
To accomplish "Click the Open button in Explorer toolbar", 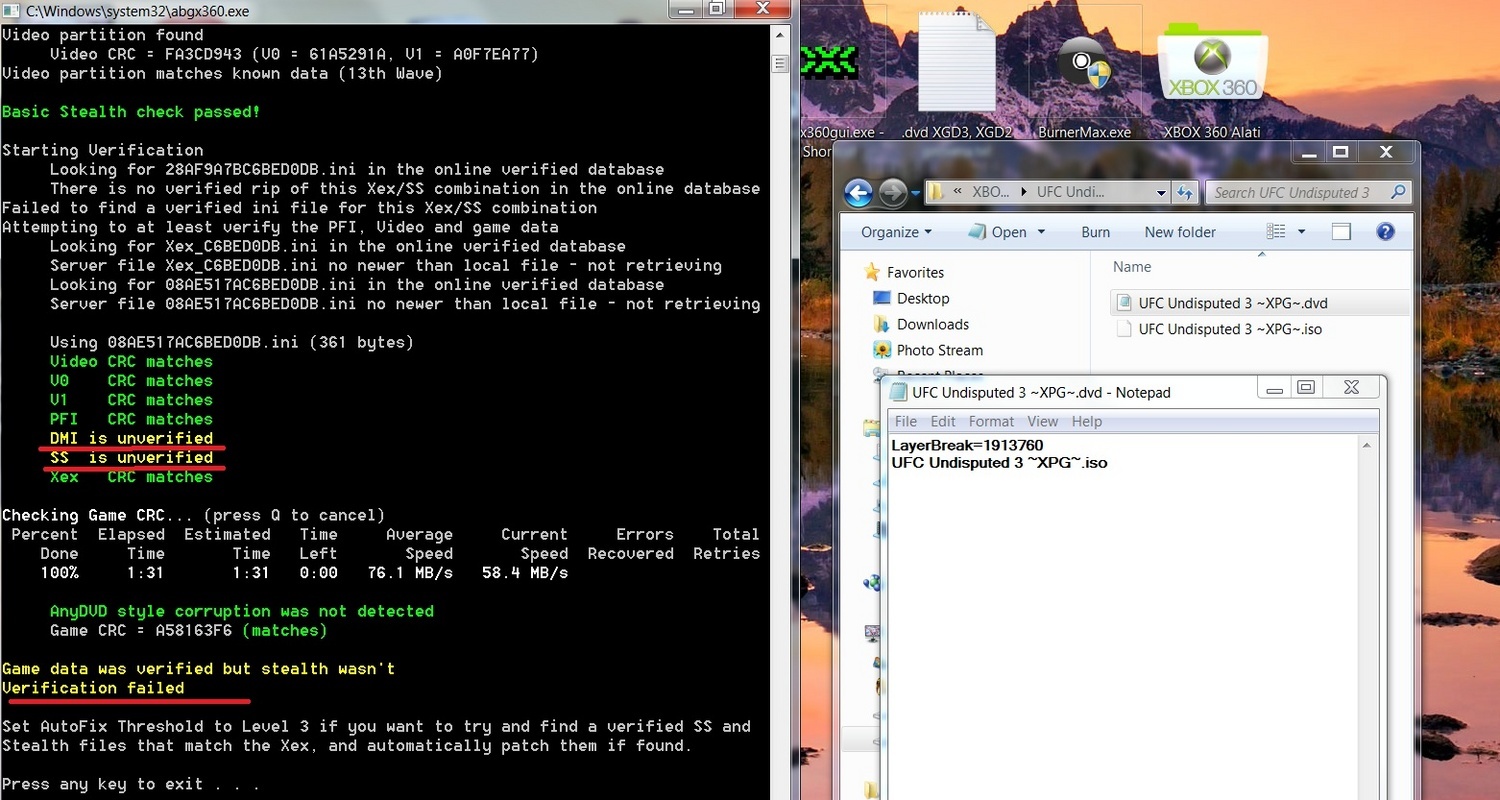I will 998,232.
